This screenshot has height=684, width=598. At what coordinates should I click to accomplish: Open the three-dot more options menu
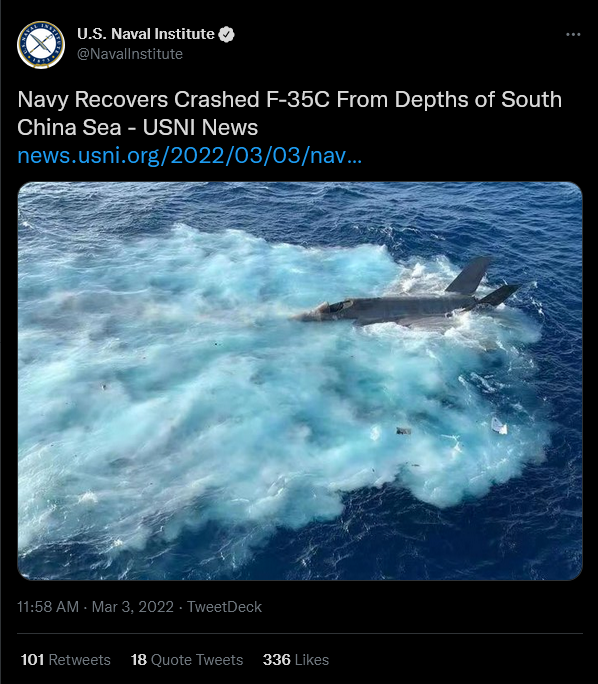[573, 34]
